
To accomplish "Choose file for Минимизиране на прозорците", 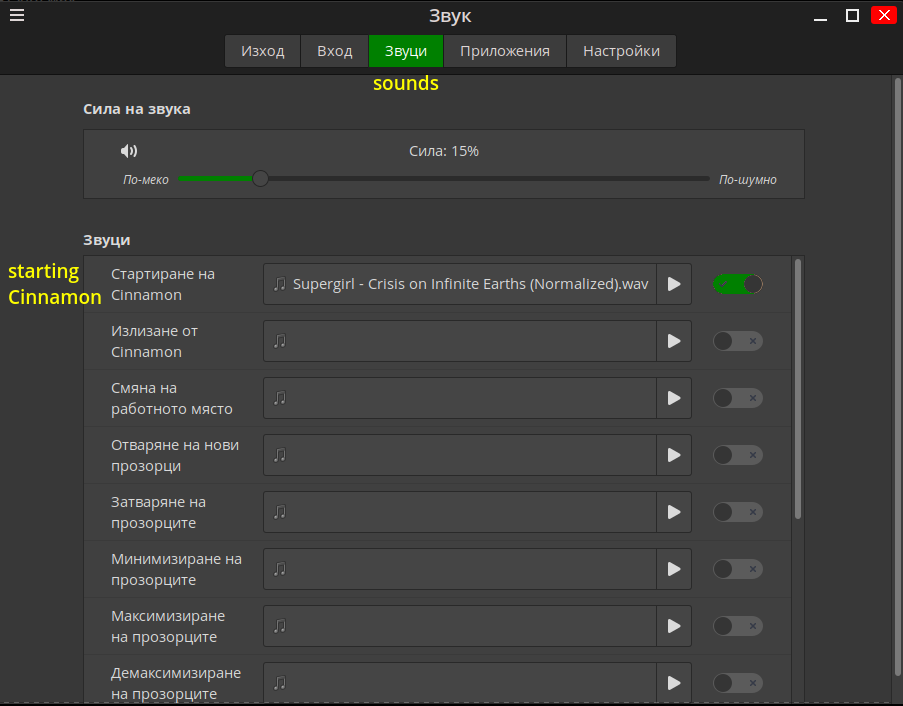I will tap(460, 569).
